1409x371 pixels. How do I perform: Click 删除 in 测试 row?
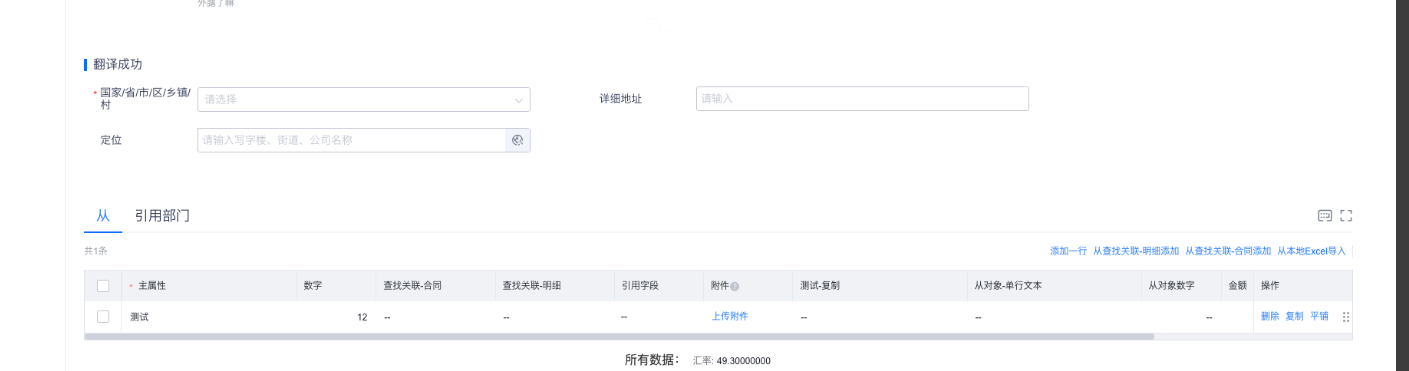[x=1270, y=316]
